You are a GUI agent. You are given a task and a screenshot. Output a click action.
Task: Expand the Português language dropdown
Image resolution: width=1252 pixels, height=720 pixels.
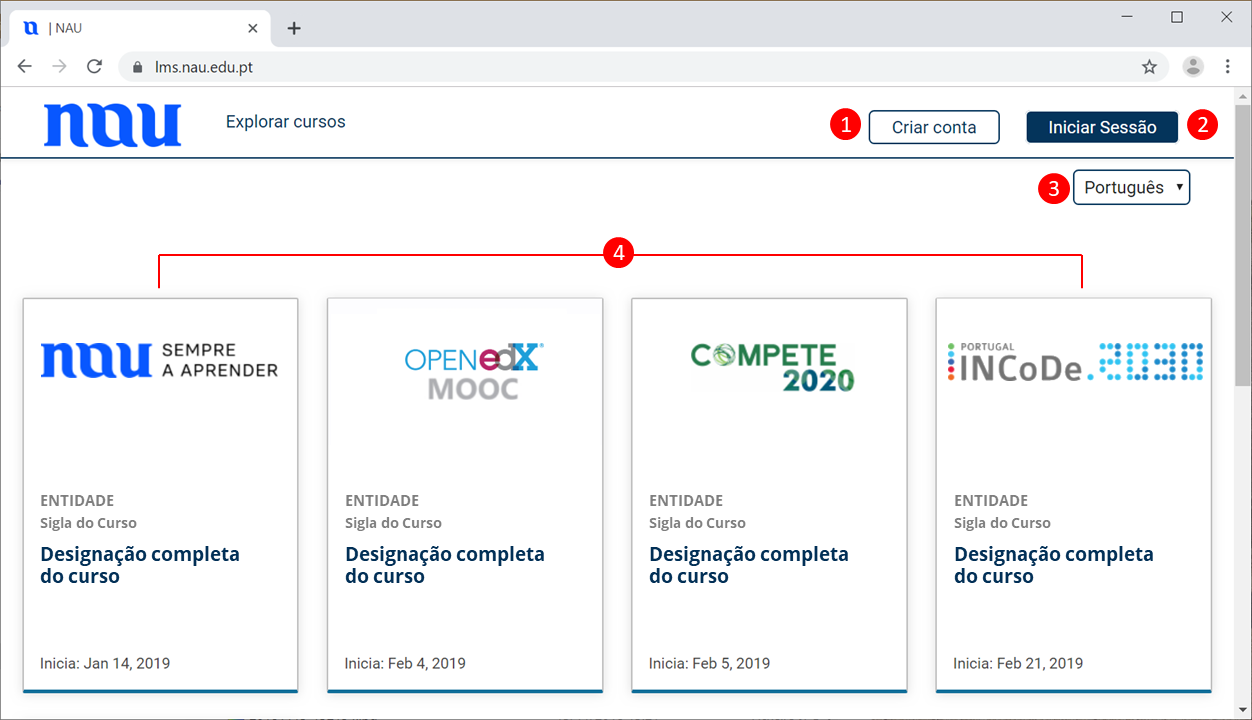1131,187
